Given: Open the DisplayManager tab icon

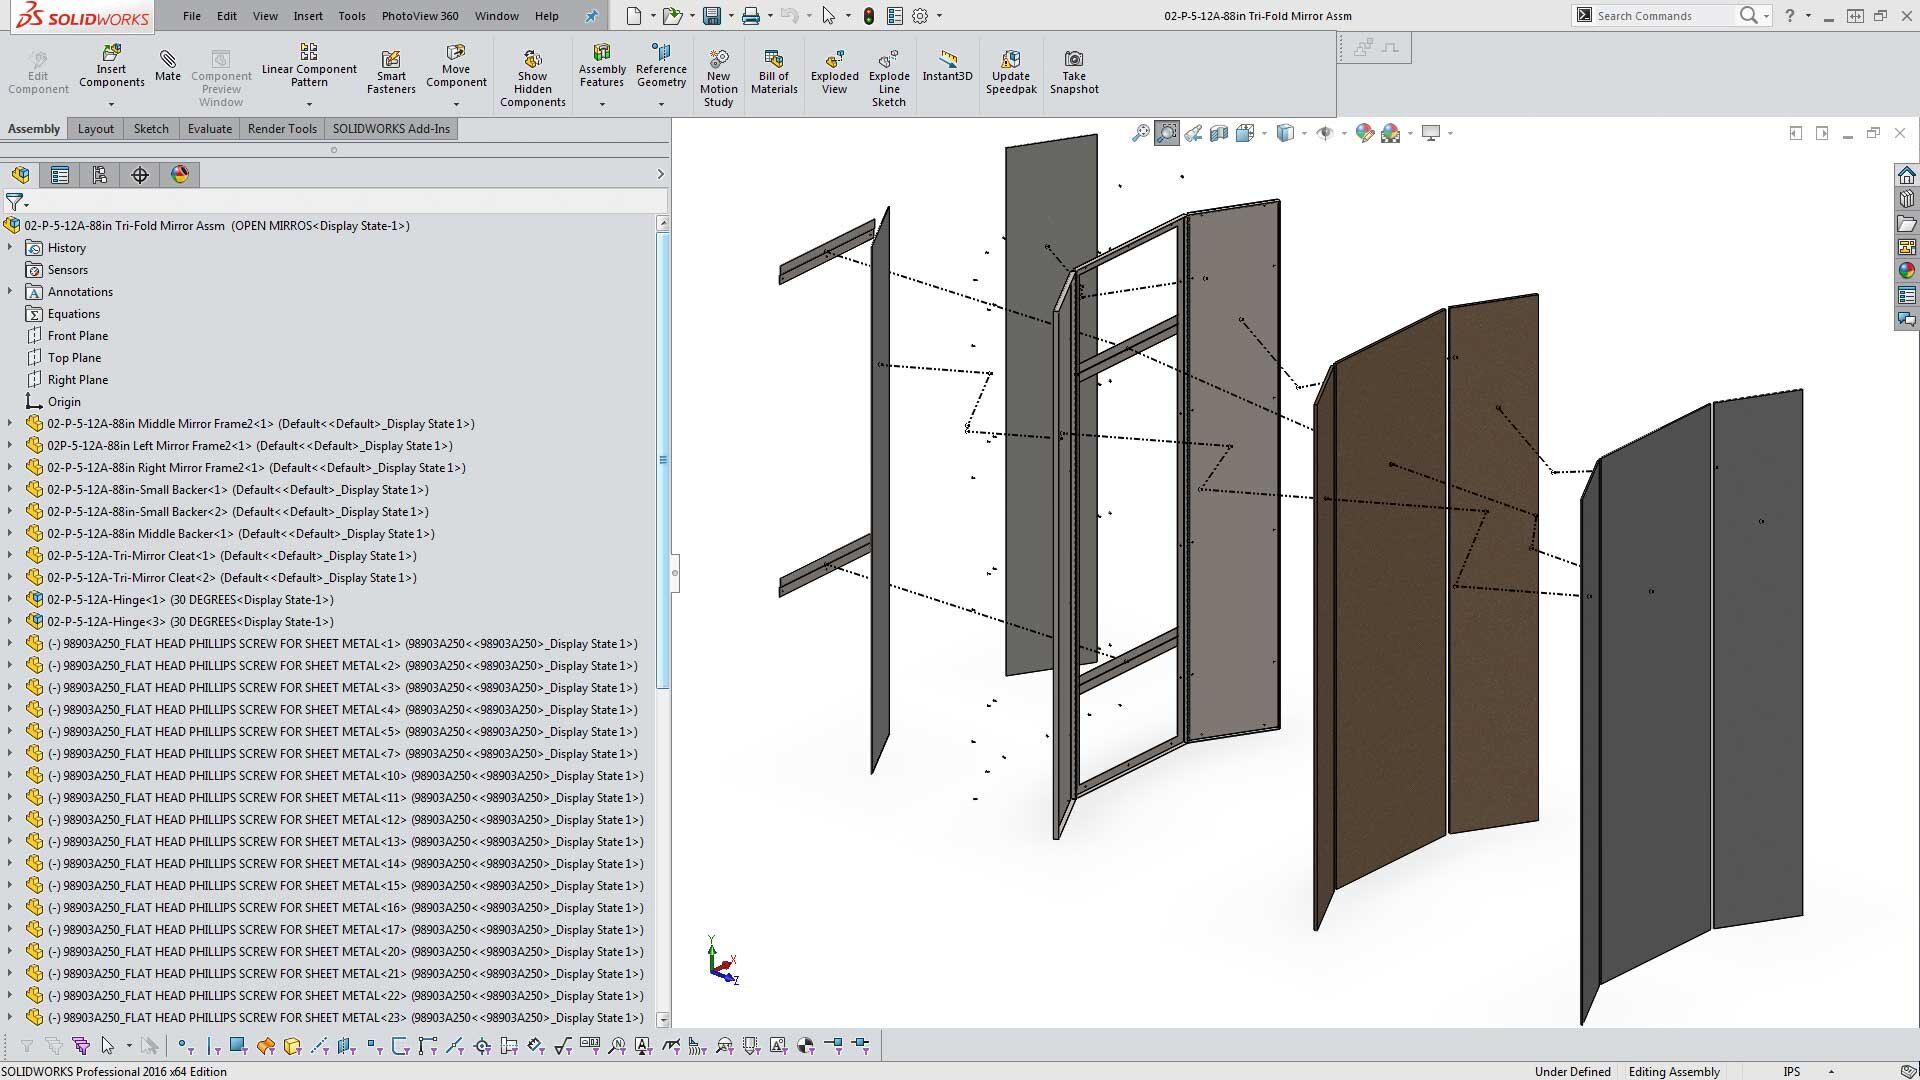Looking at the screenshot, I should (180, 175).
